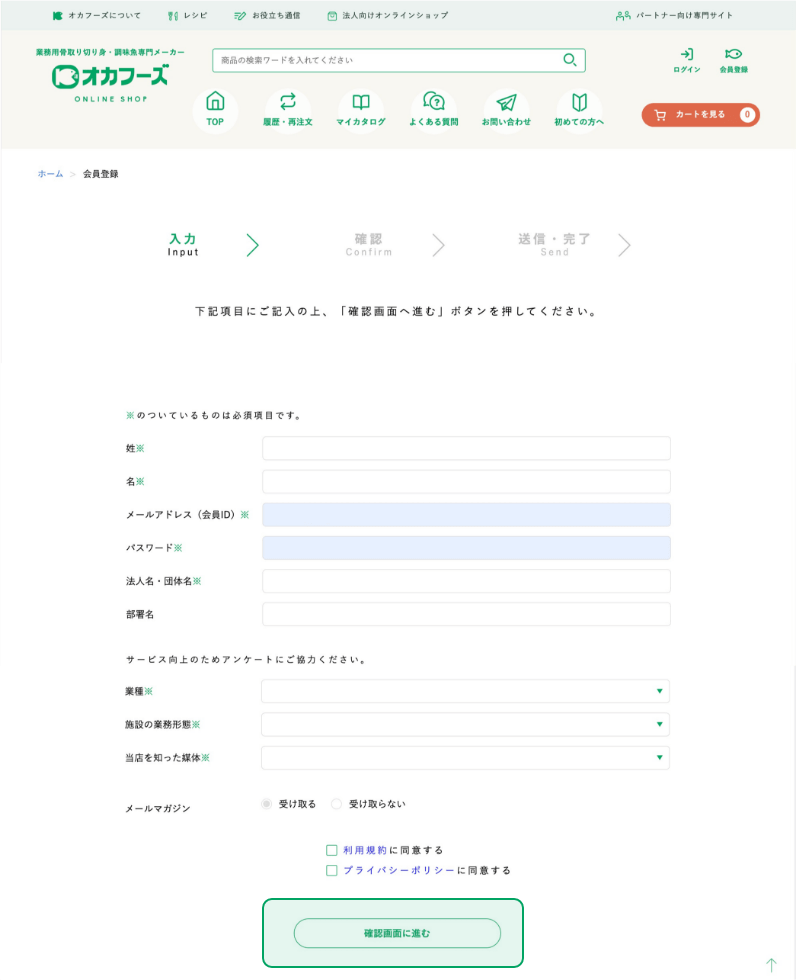The width and height of the screenshot is (796, 980).
Task: Expand the 当店を知った媒体 dropdown
Action: [465, 758]
